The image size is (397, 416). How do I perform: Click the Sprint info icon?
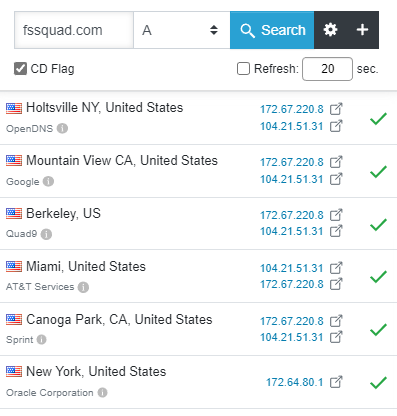41,340
